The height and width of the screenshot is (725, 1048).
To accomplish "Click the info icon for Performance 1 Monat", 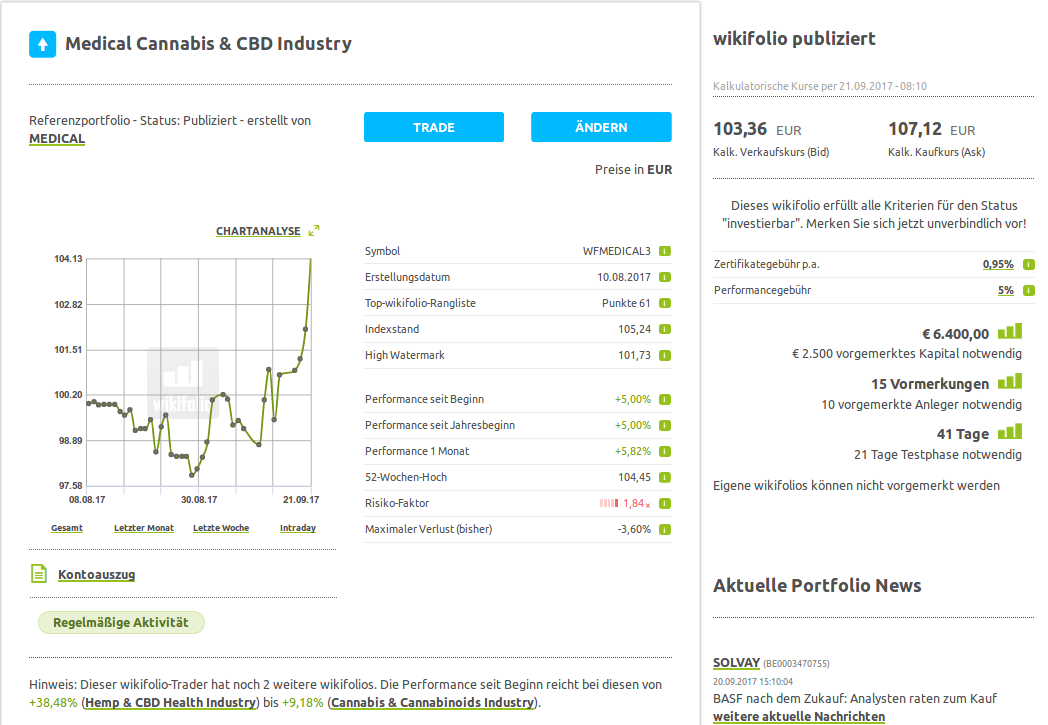I will pos(664,452).
